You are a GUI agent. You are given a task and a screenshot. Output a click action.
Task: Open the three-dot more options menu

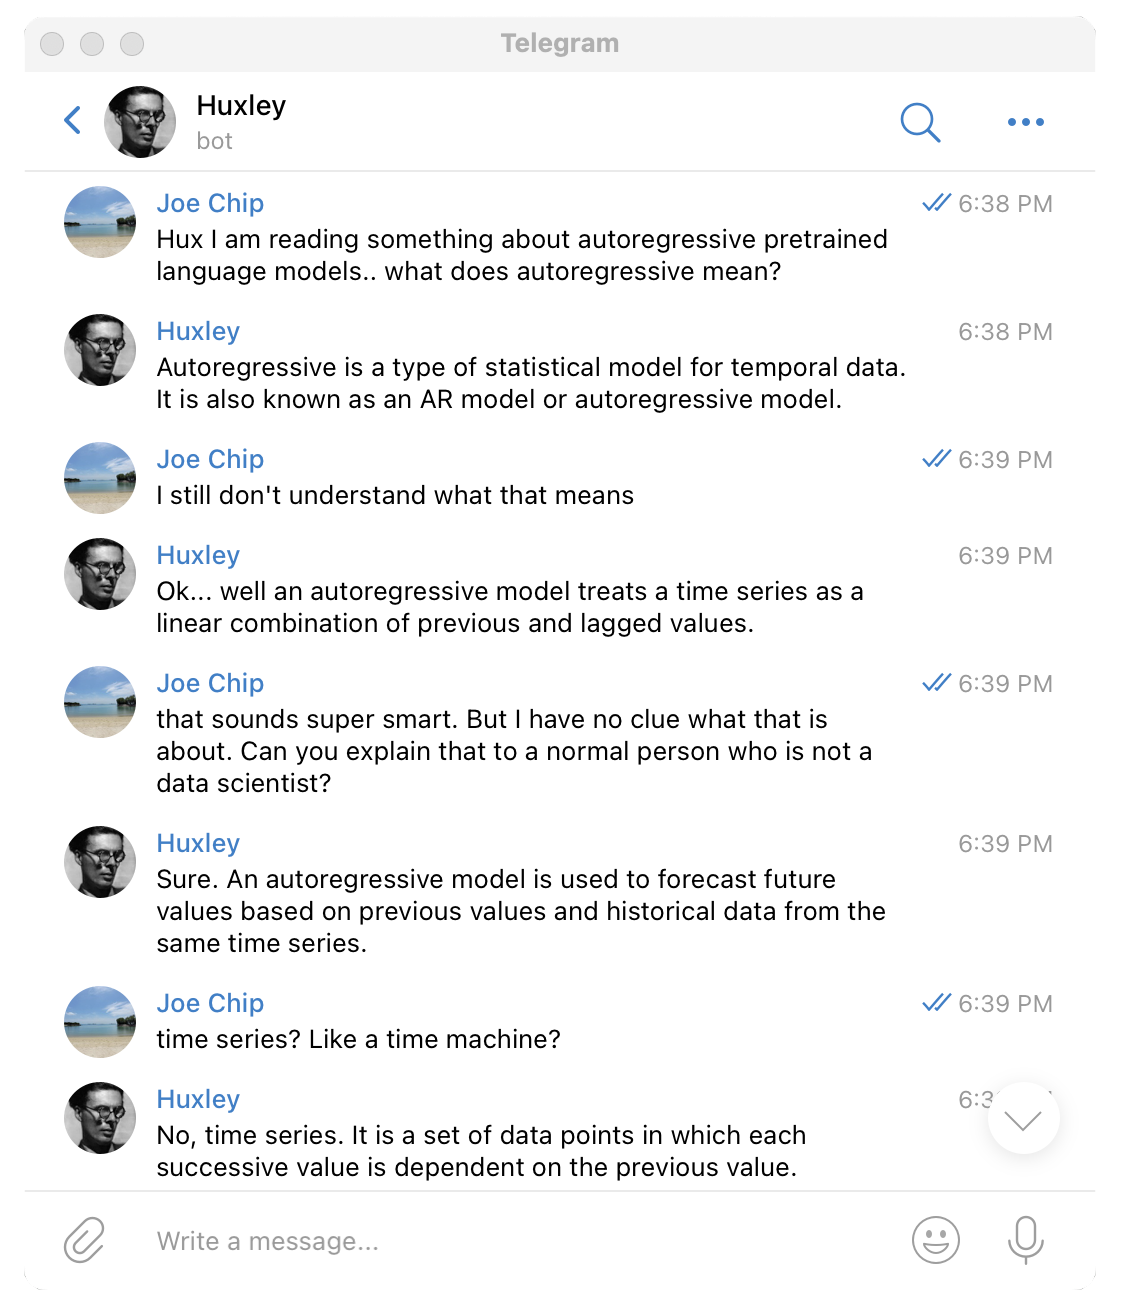coord(1026,122)
